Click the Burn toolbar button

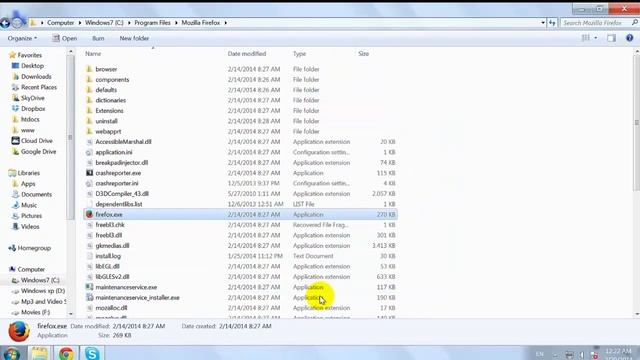pos(98,38)
